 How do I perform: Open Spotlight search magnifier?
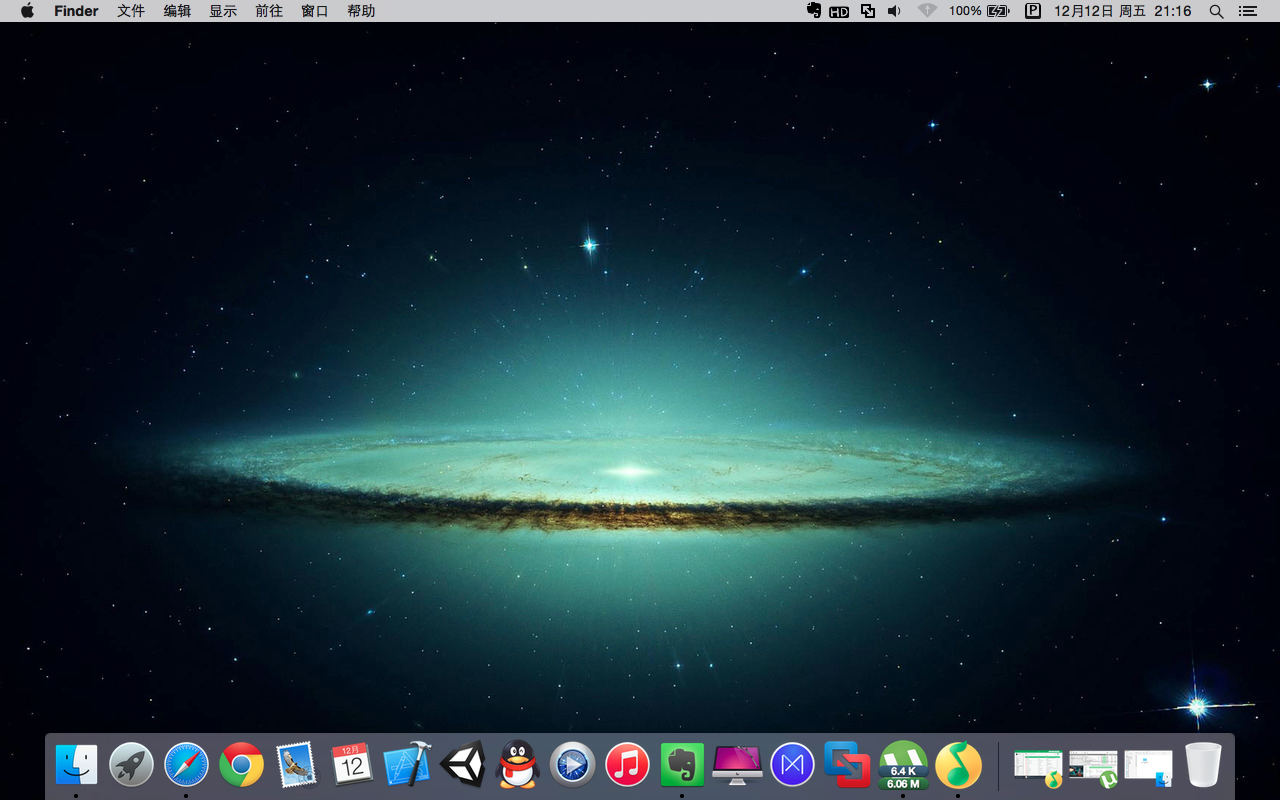pos(1216,11)
